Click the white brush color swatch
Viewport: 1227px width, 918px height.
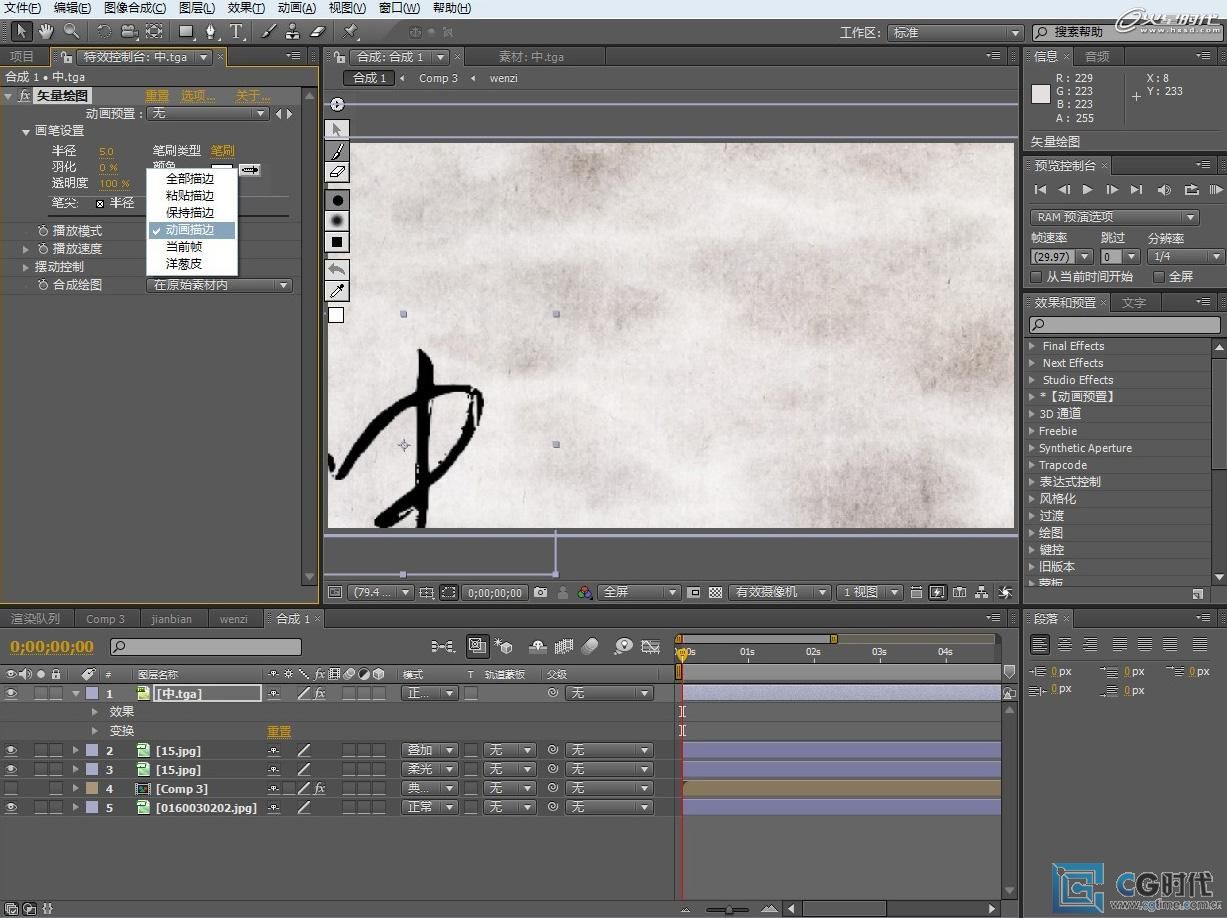click(221, 168)
